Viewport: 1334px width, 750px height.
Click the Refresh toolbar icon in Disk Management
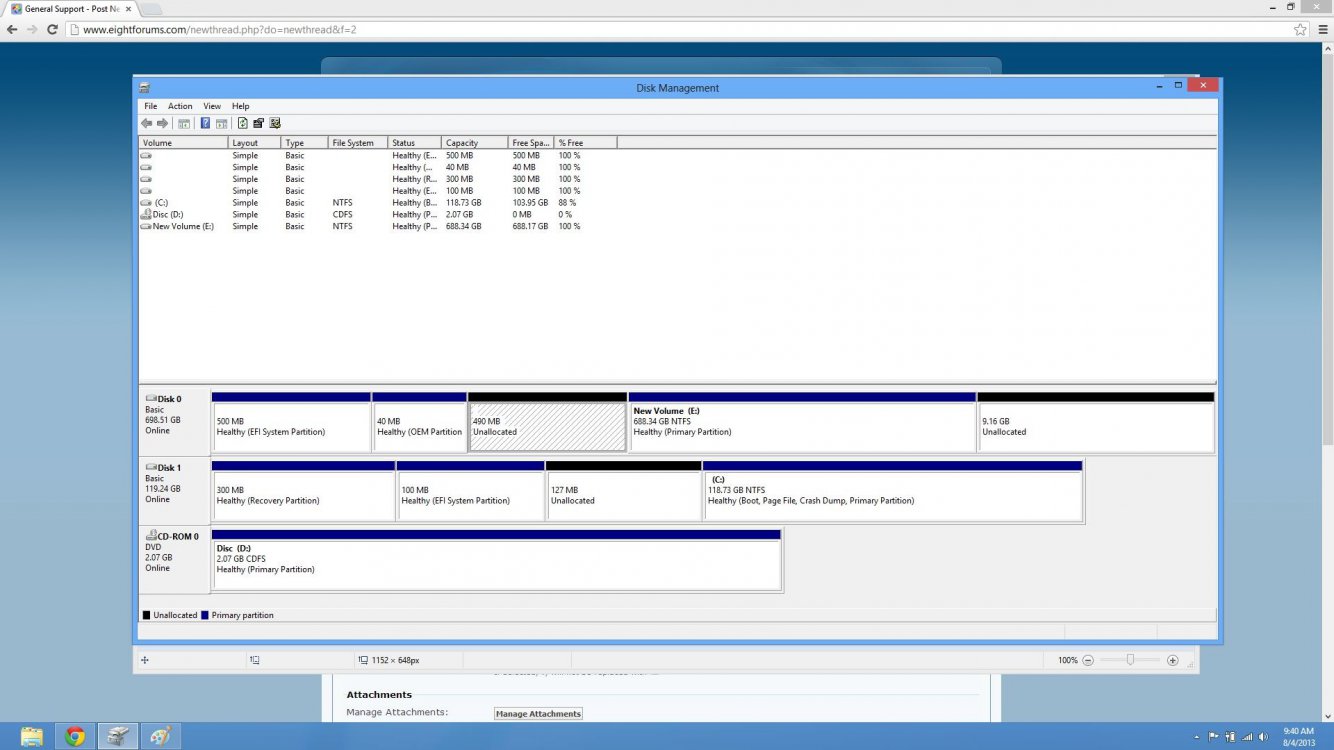[243, 123]
